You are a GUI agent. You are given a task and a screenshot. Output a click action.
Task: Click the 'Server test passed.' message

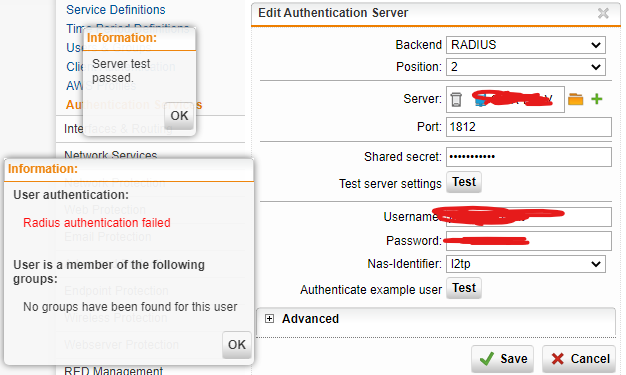click(121, 71)
